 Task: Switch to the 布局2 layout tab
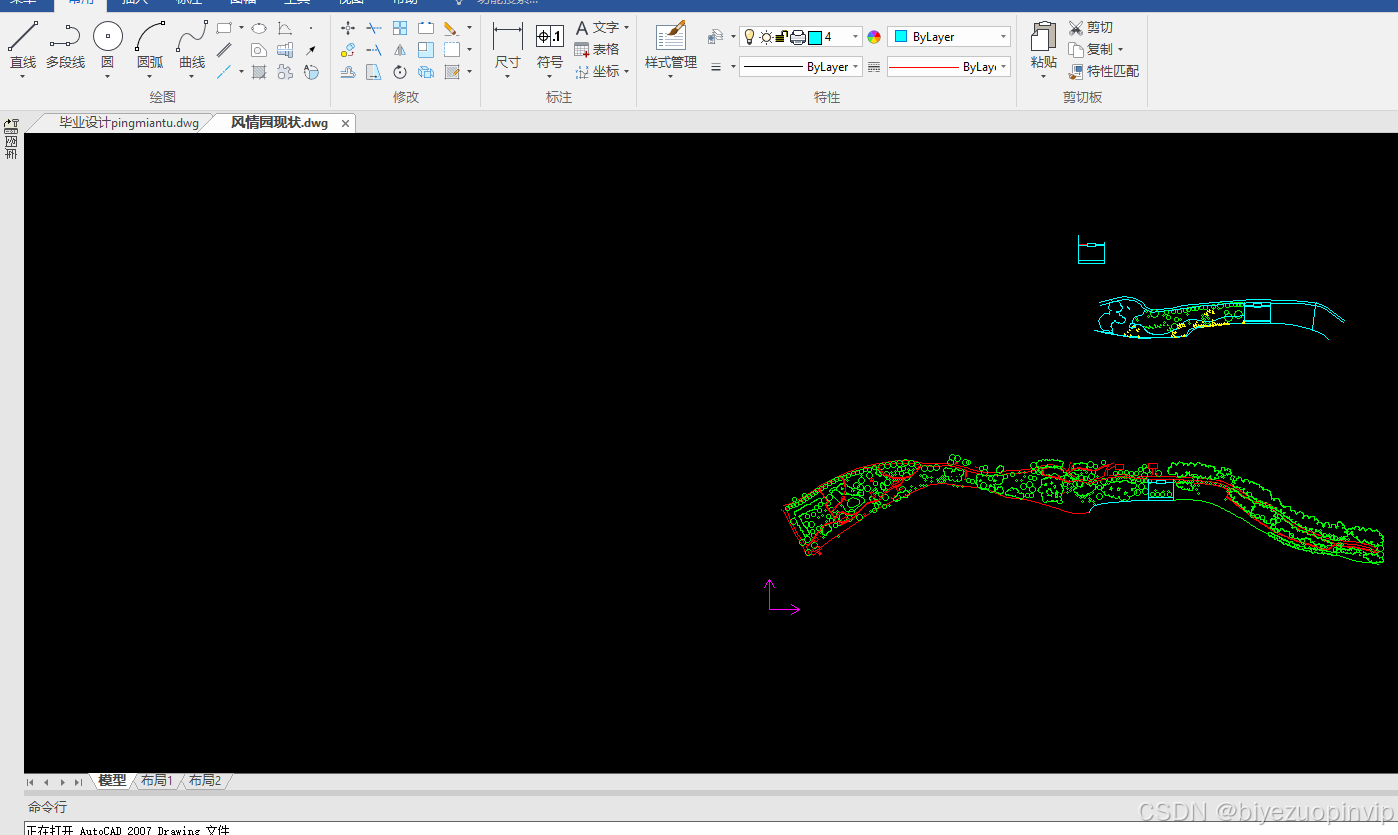point(205,781)
